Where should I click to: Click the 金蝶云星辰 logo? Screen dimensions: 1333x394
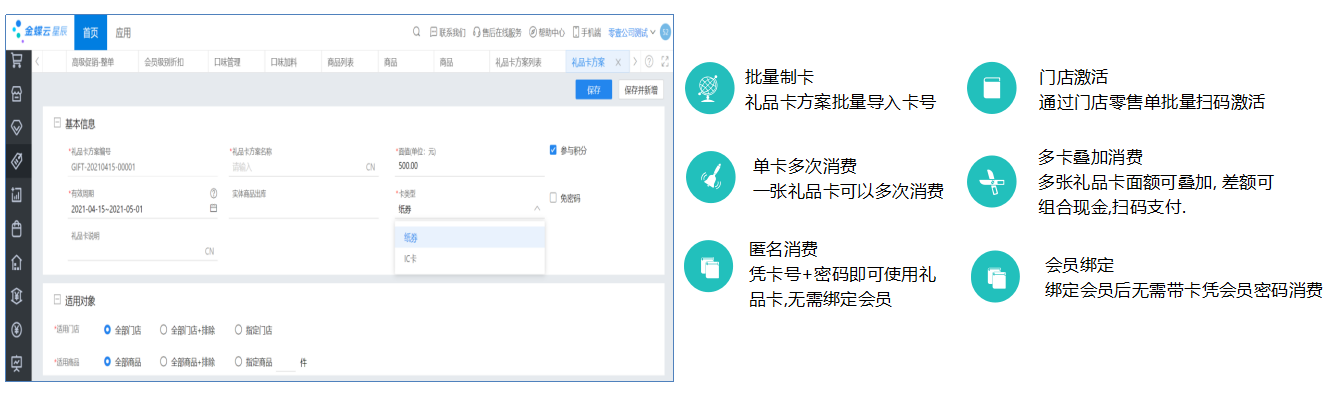point(40,32)
